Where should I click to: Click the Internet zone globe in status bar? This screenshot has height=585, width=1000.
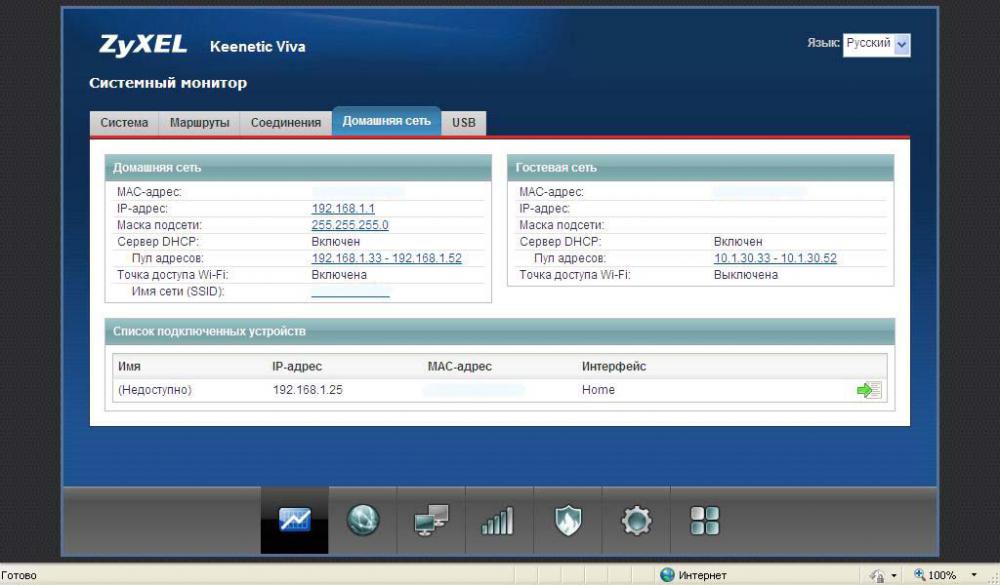point(667,575)
